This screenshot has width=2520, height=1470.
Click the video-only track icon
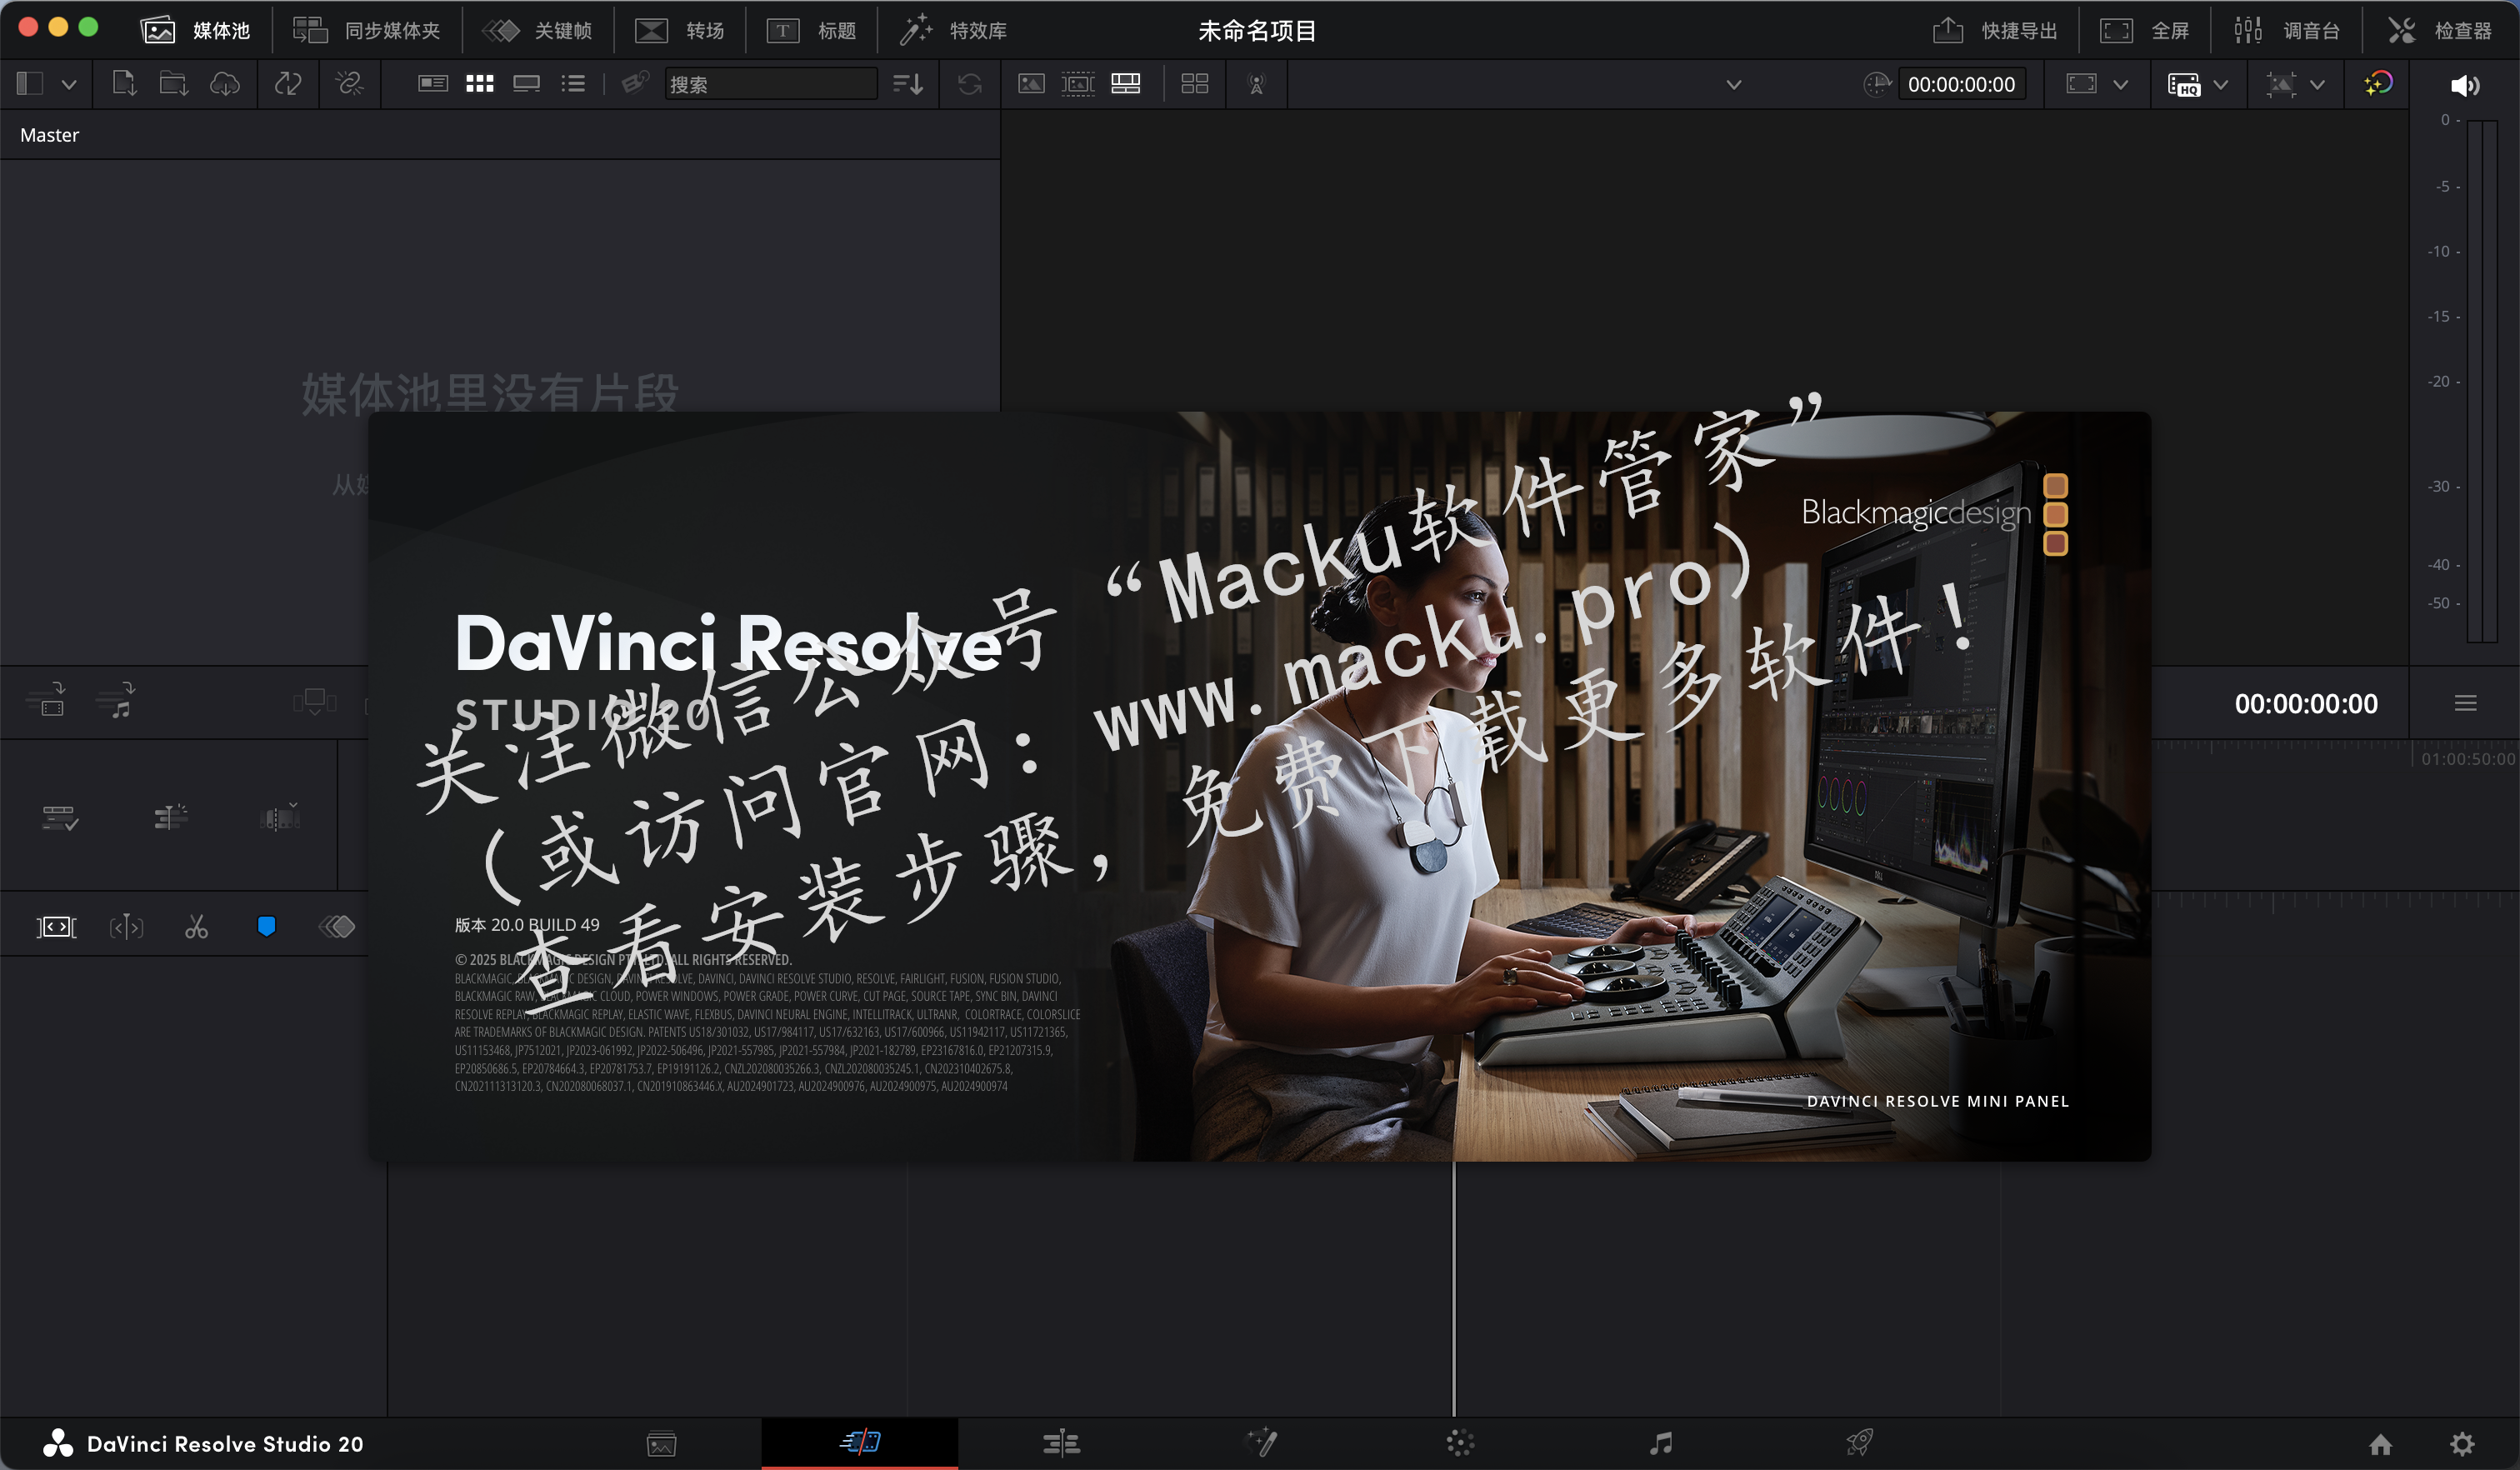click(x=47, y=700)
